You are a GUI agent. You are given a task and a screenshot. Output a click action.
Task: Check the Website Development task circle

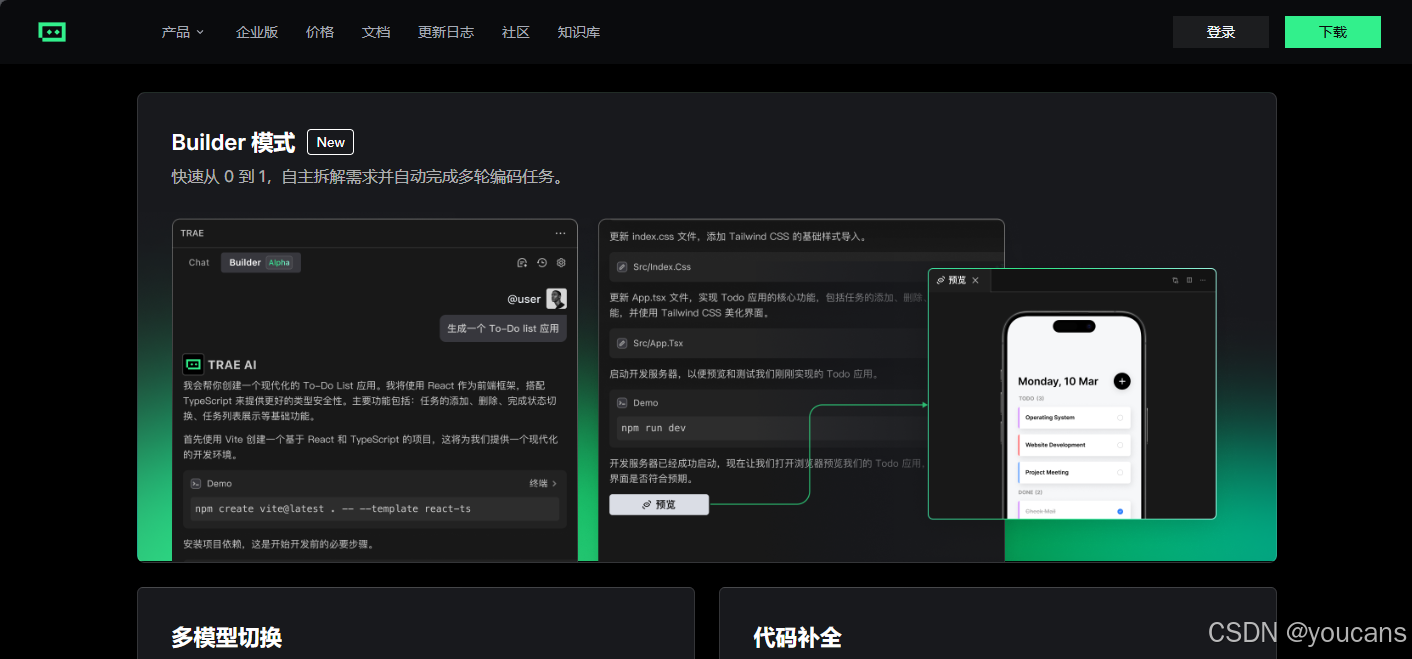coord(1120,445)
